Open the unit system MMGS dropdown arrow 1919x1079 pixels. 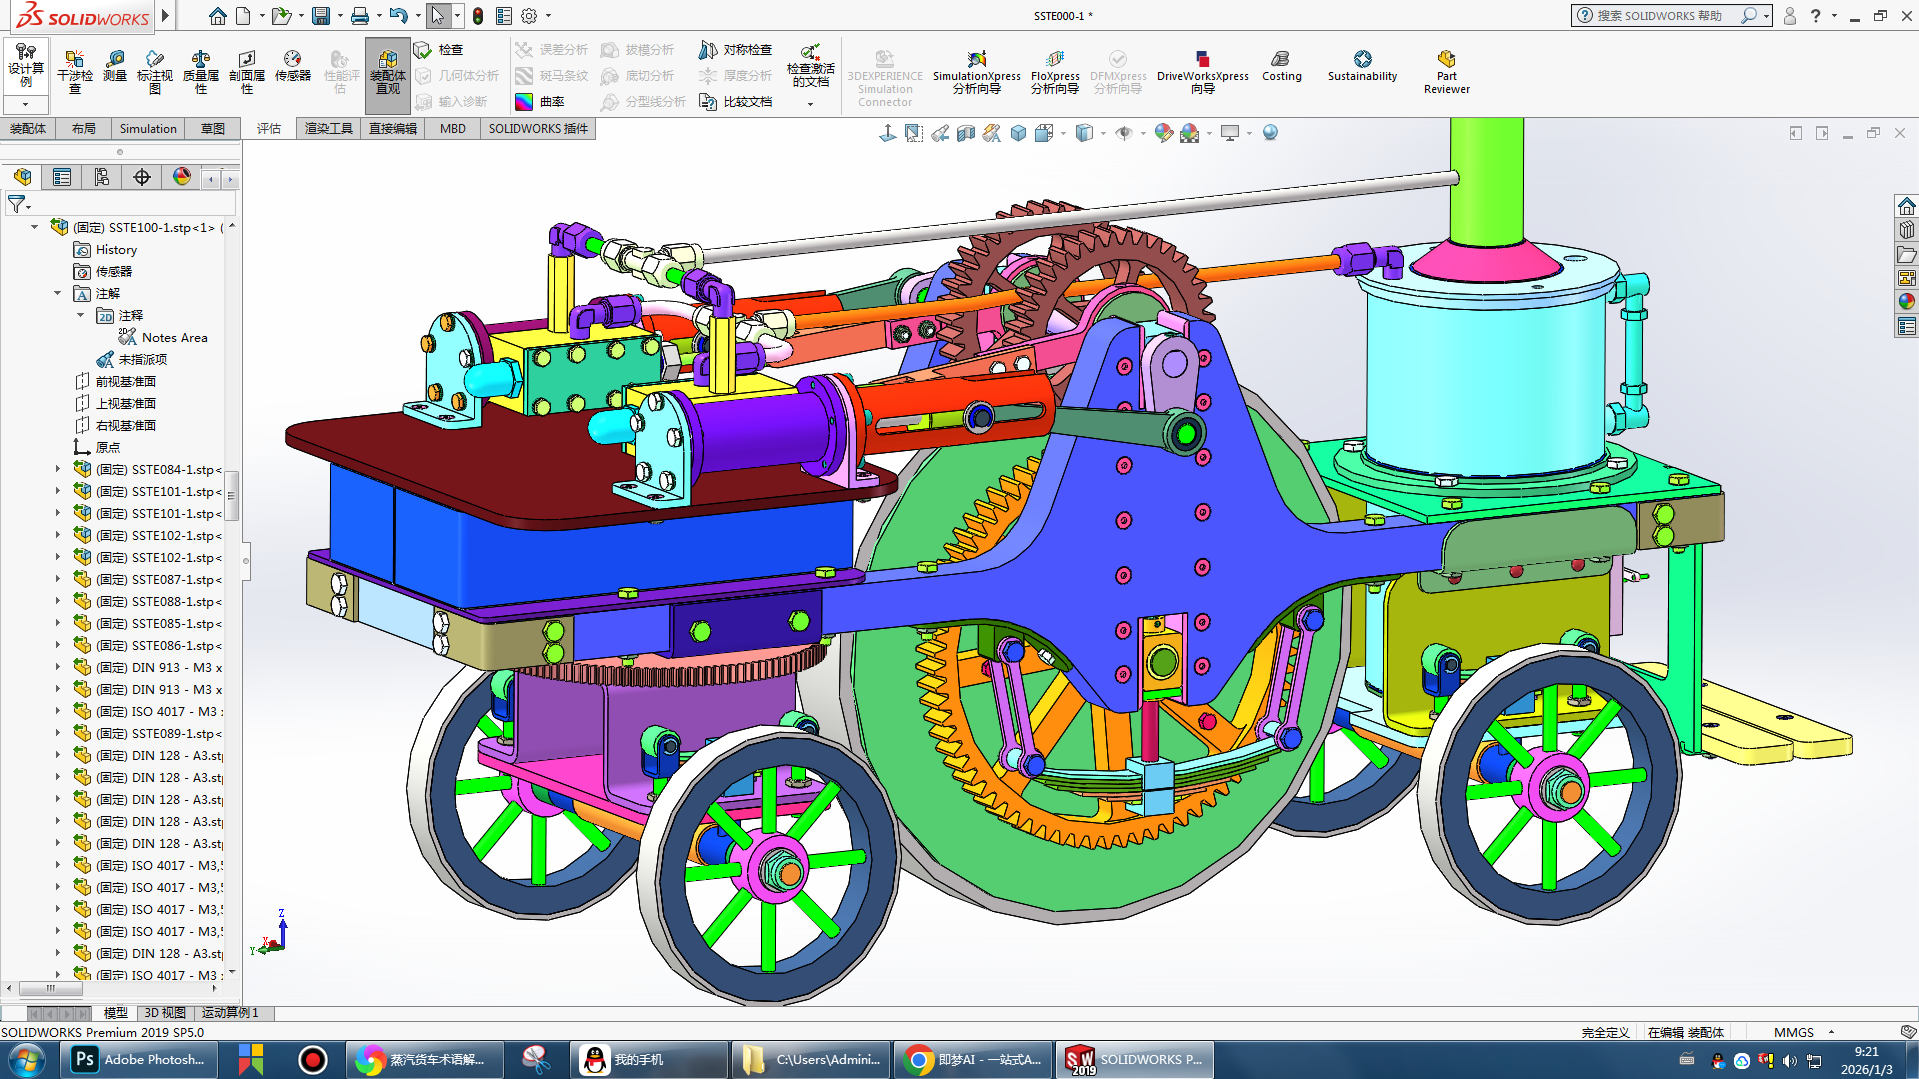[1831, 1032]
